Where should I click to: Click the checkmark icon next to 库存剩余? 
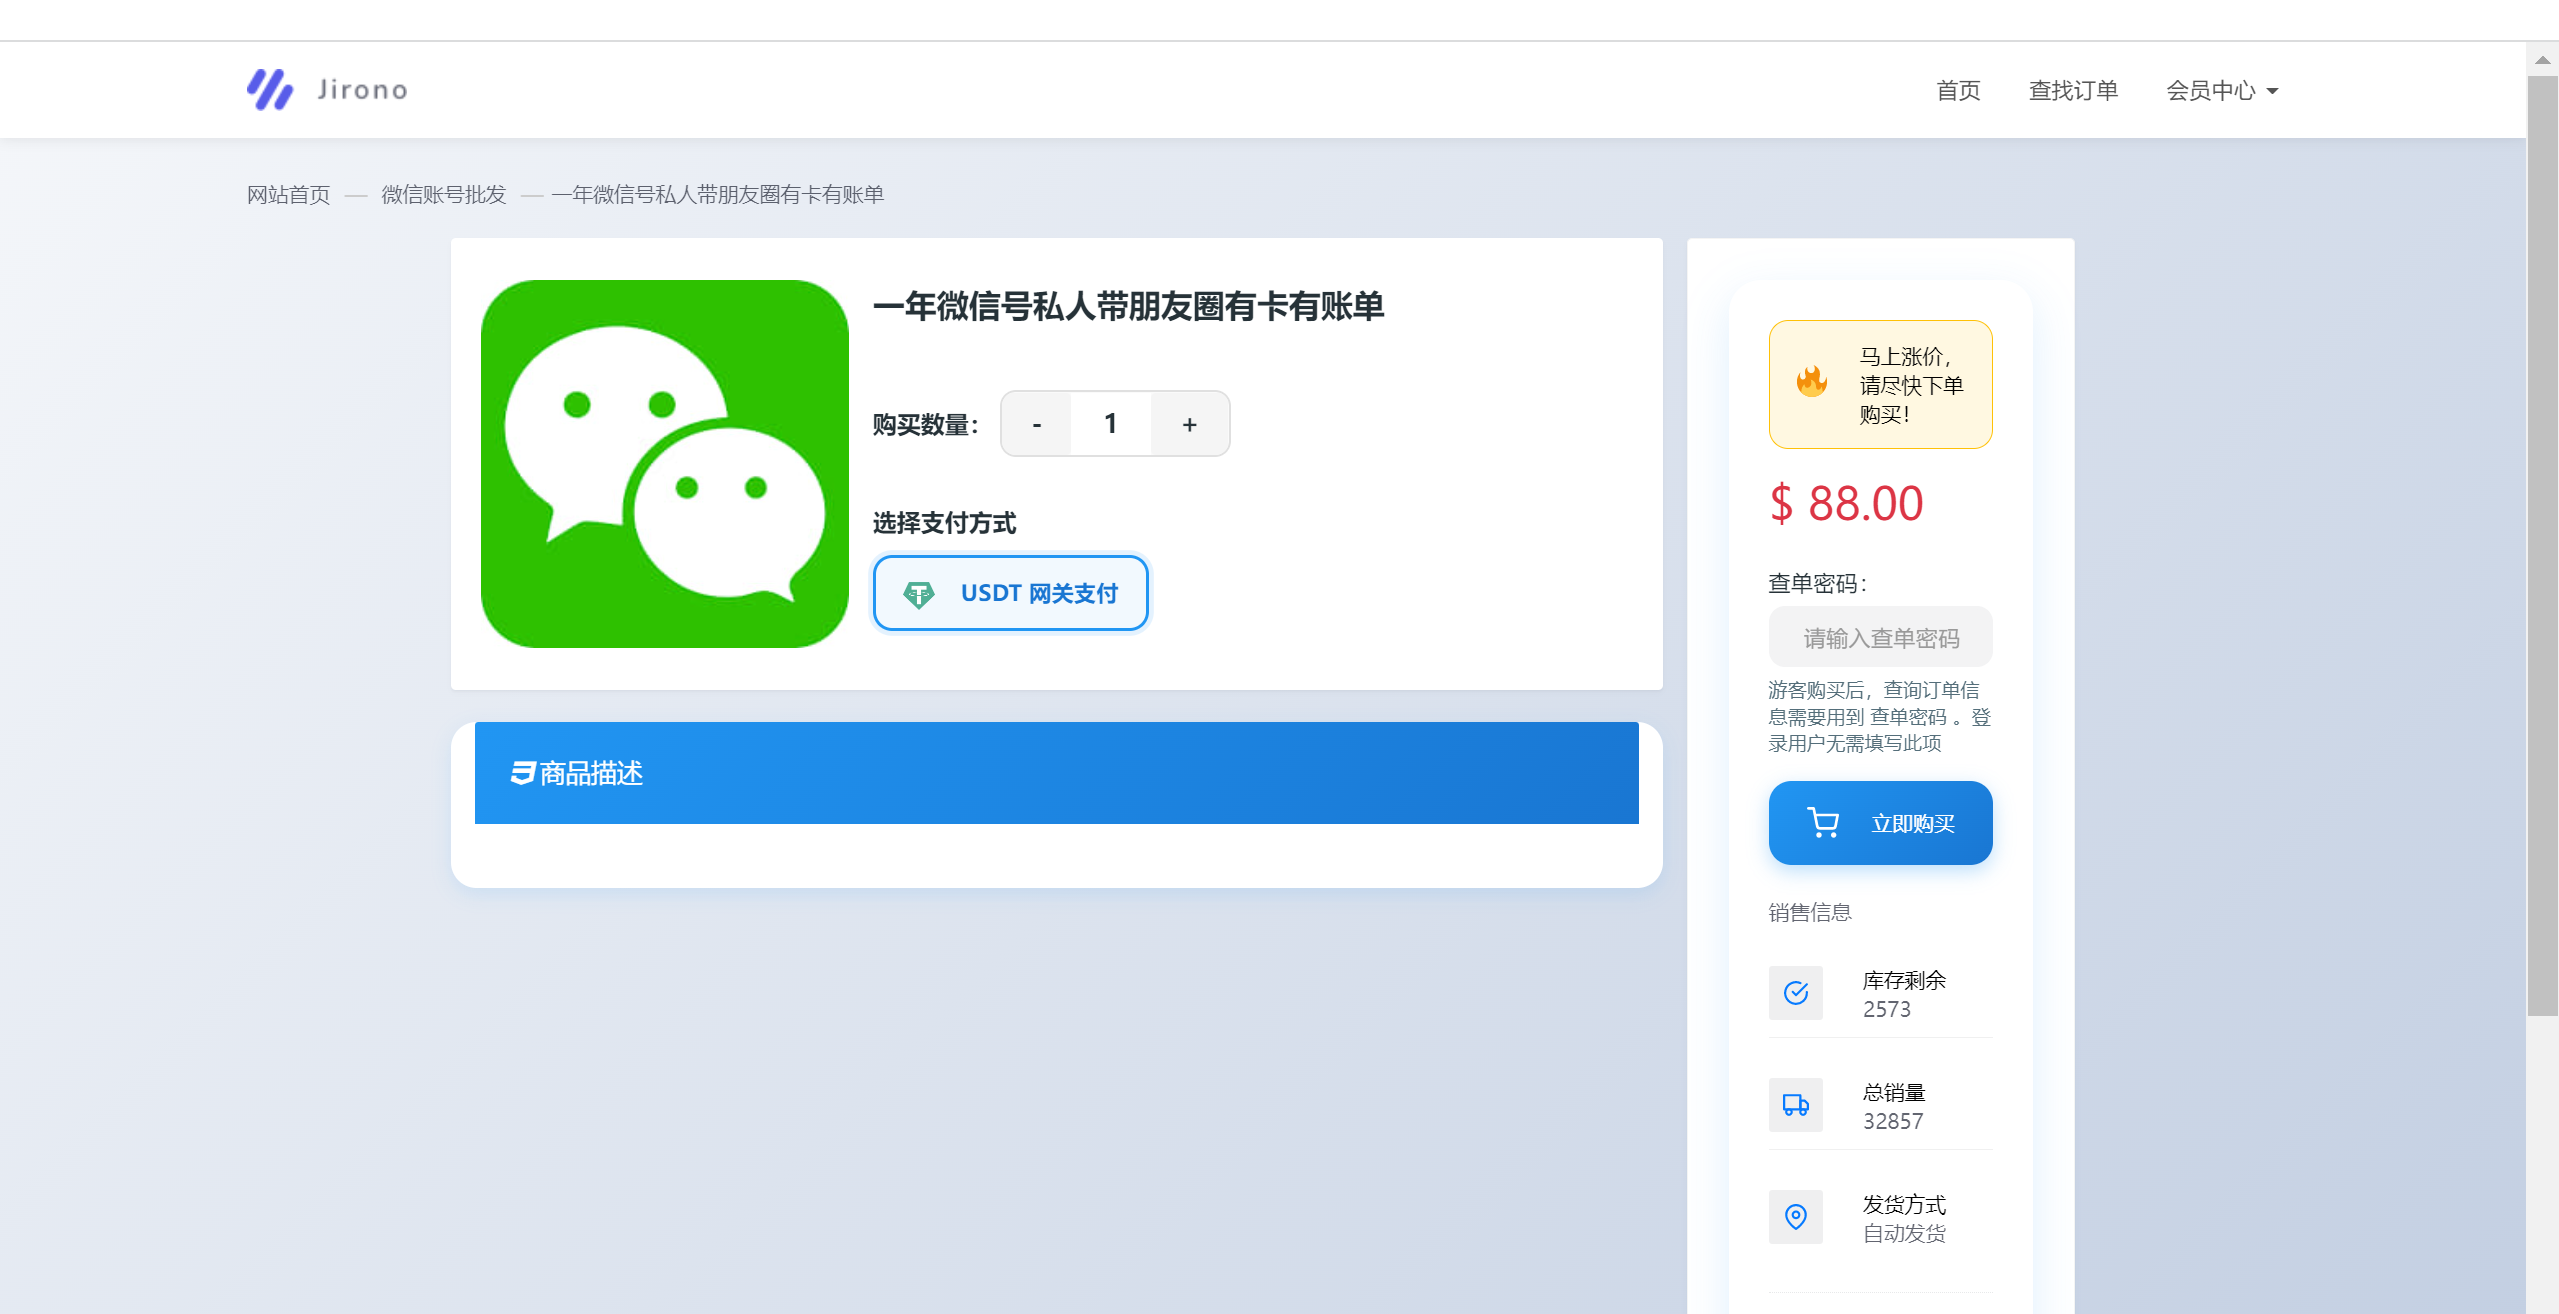pyautogui.click(x=1796, y=993)
